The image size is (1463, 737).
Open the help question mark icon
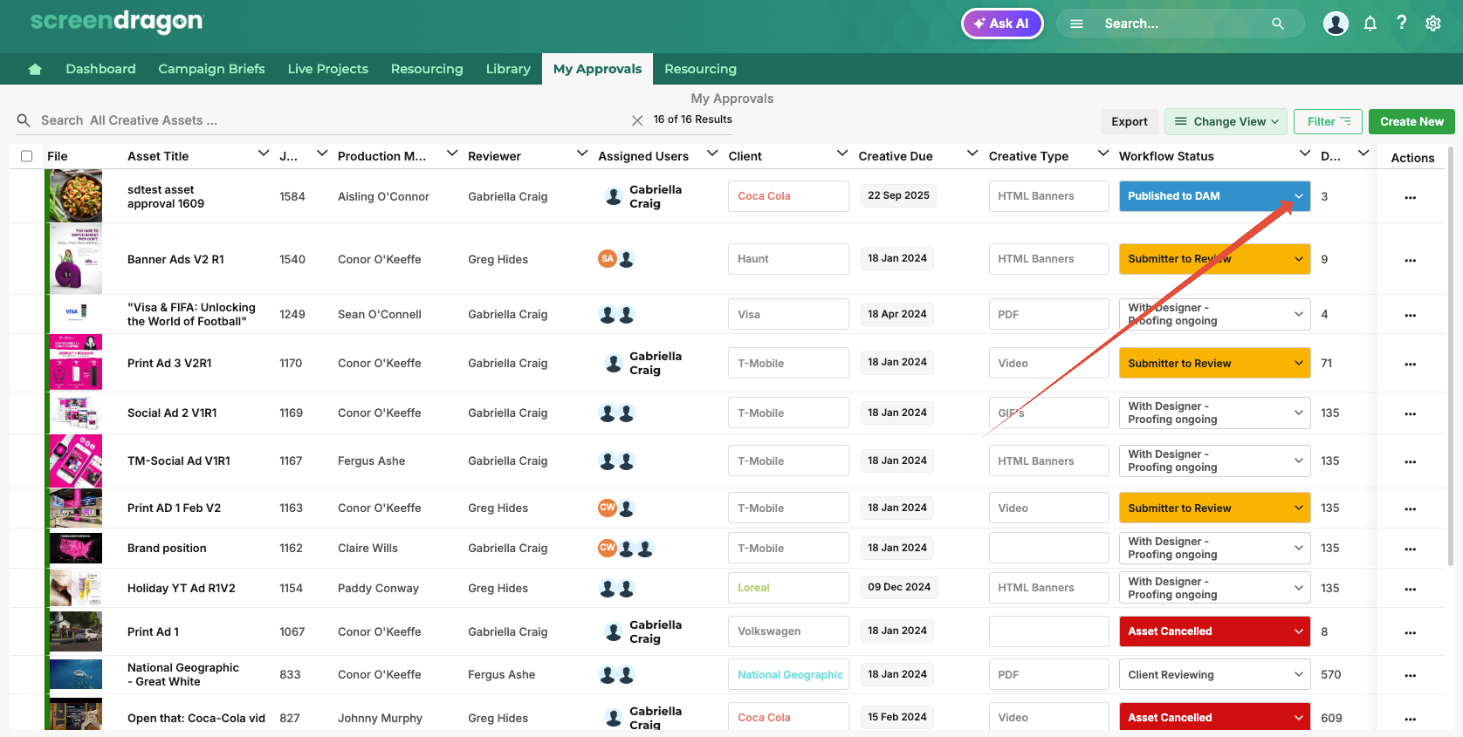1401,23
